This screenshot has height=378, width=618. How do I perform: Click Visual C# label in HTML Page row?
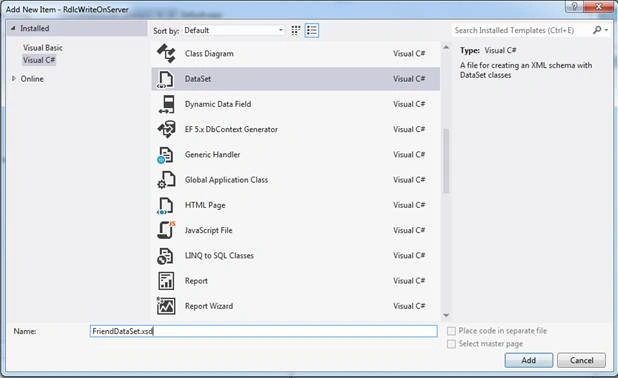[409, 205]
